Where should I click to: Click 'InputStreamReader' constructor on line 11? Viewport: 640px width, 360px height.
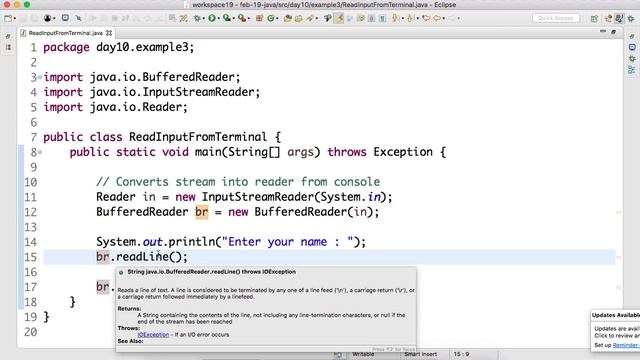[x=258, y=197]
